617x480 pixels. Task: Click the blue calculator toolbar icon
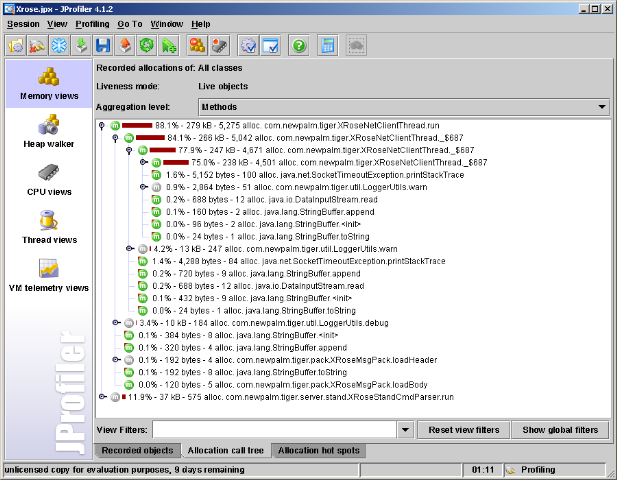click(327, 46)
